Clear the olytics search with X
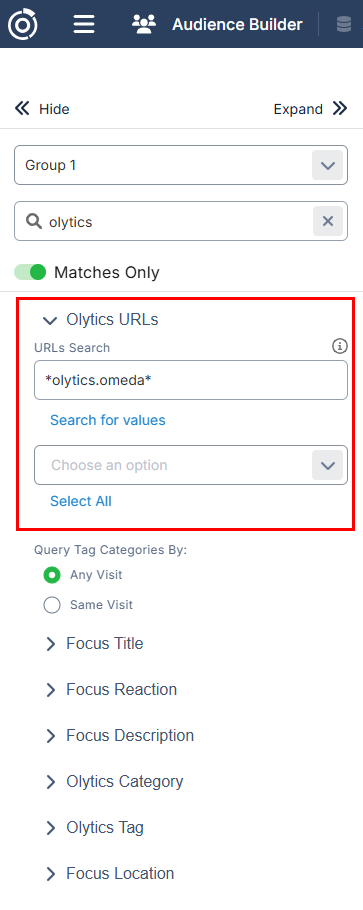Viewport: 363px width, 910px height. tap(328, 221)
